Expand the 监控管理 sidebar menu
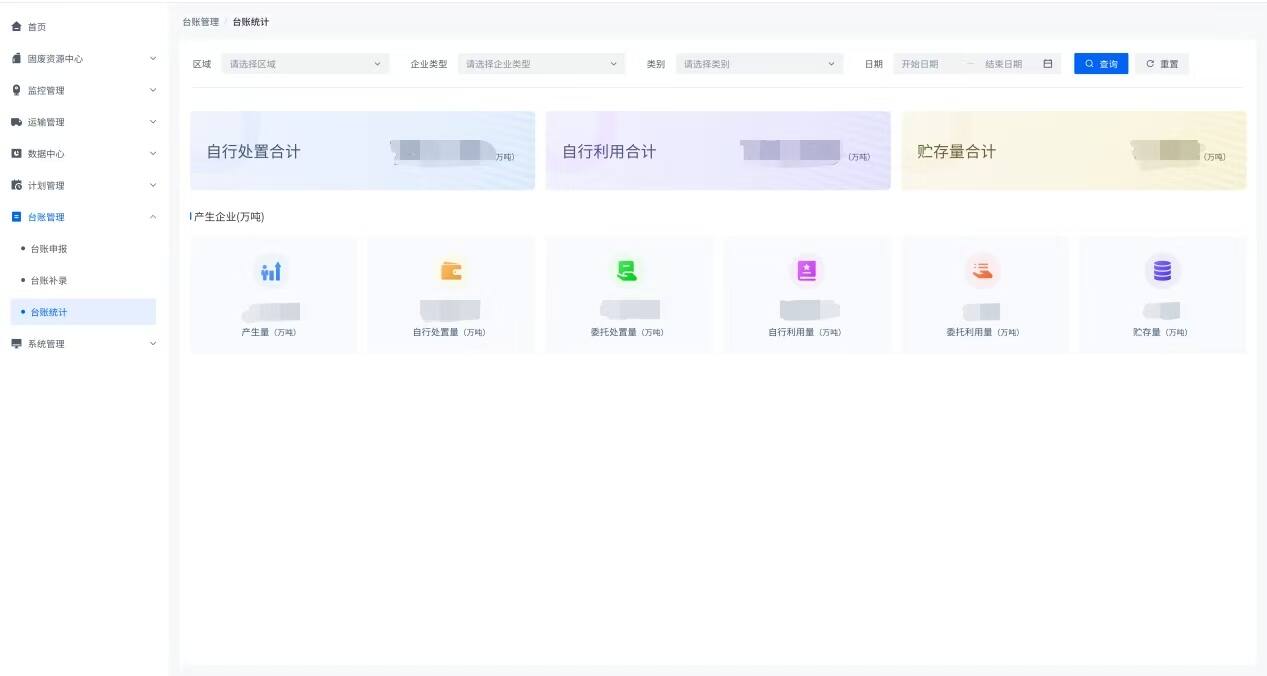The image size is (1267, 676). (x=83, y=91)
